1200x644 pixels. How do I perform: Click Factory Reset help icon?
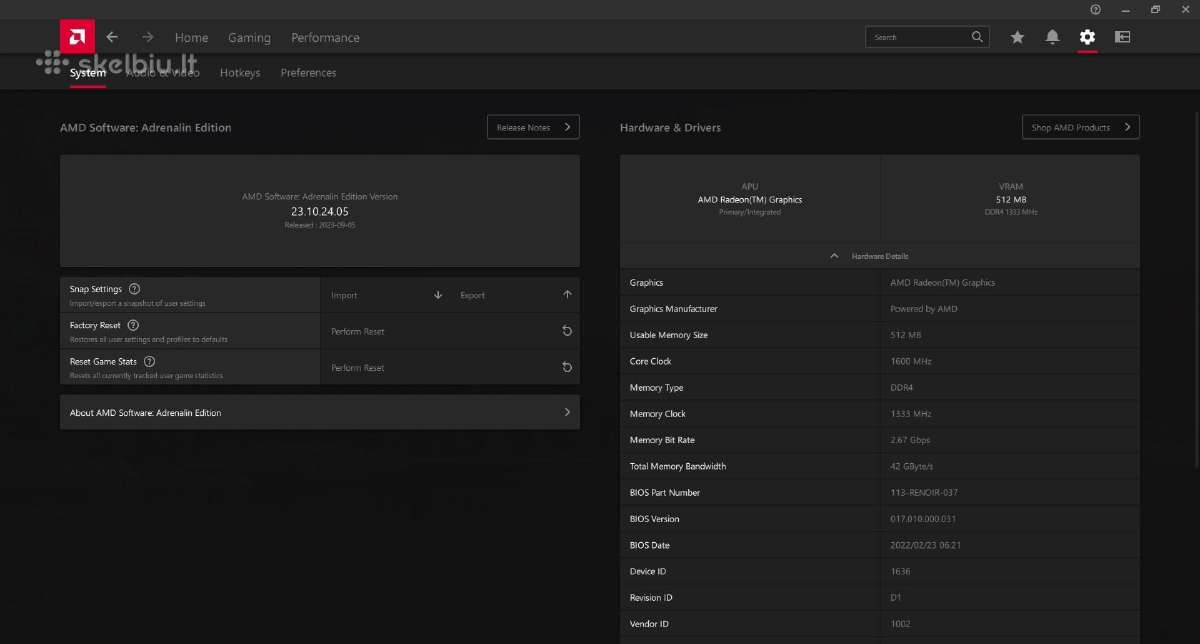click(x=133, y=325)
